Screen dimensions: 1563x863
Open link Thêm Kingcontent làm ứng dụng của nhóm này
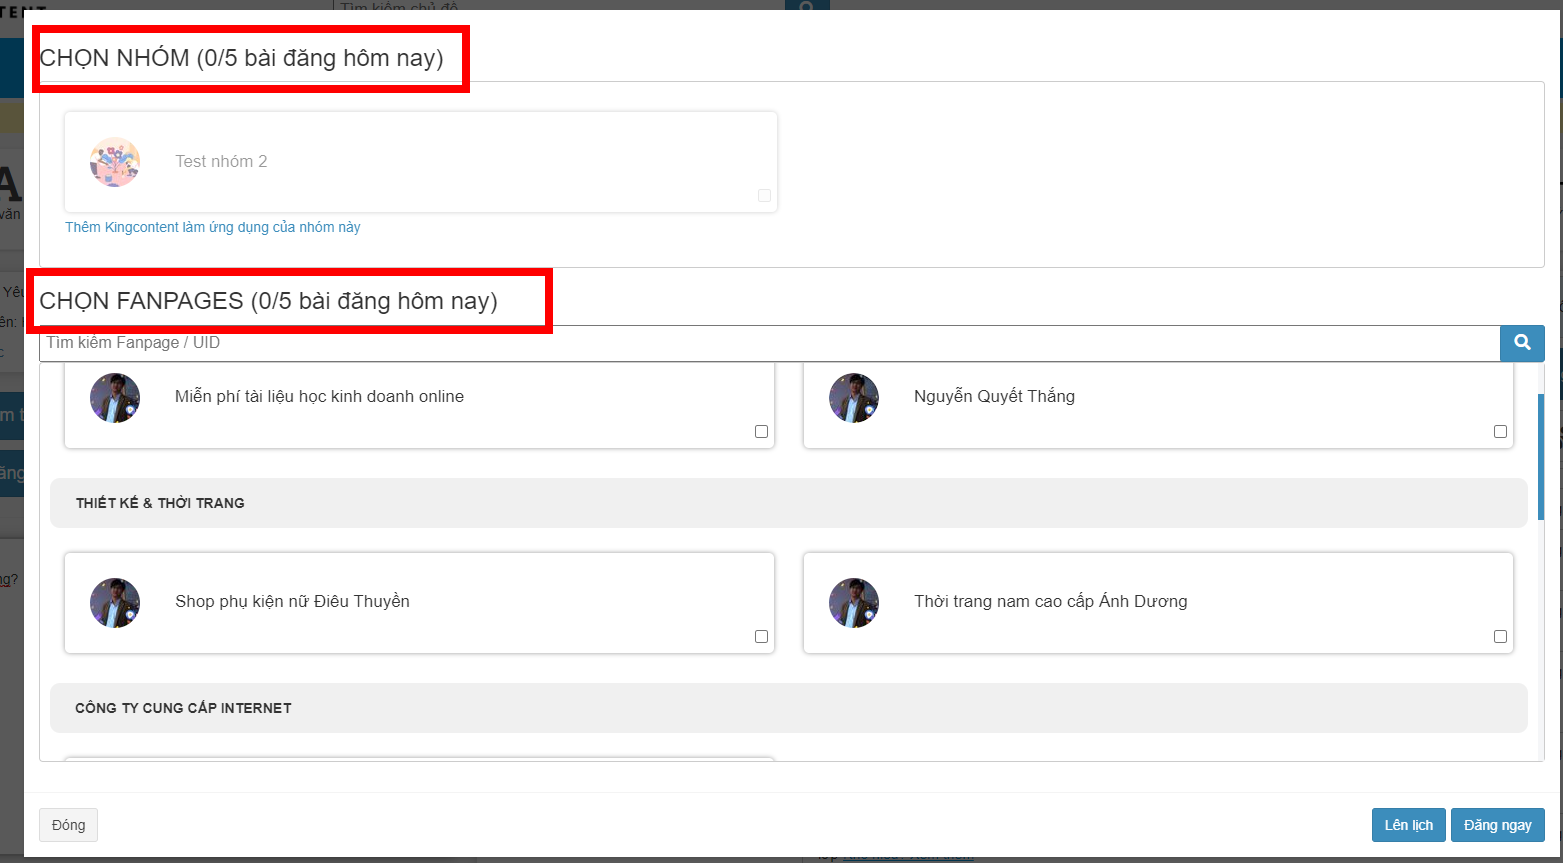tap(213, 227)
